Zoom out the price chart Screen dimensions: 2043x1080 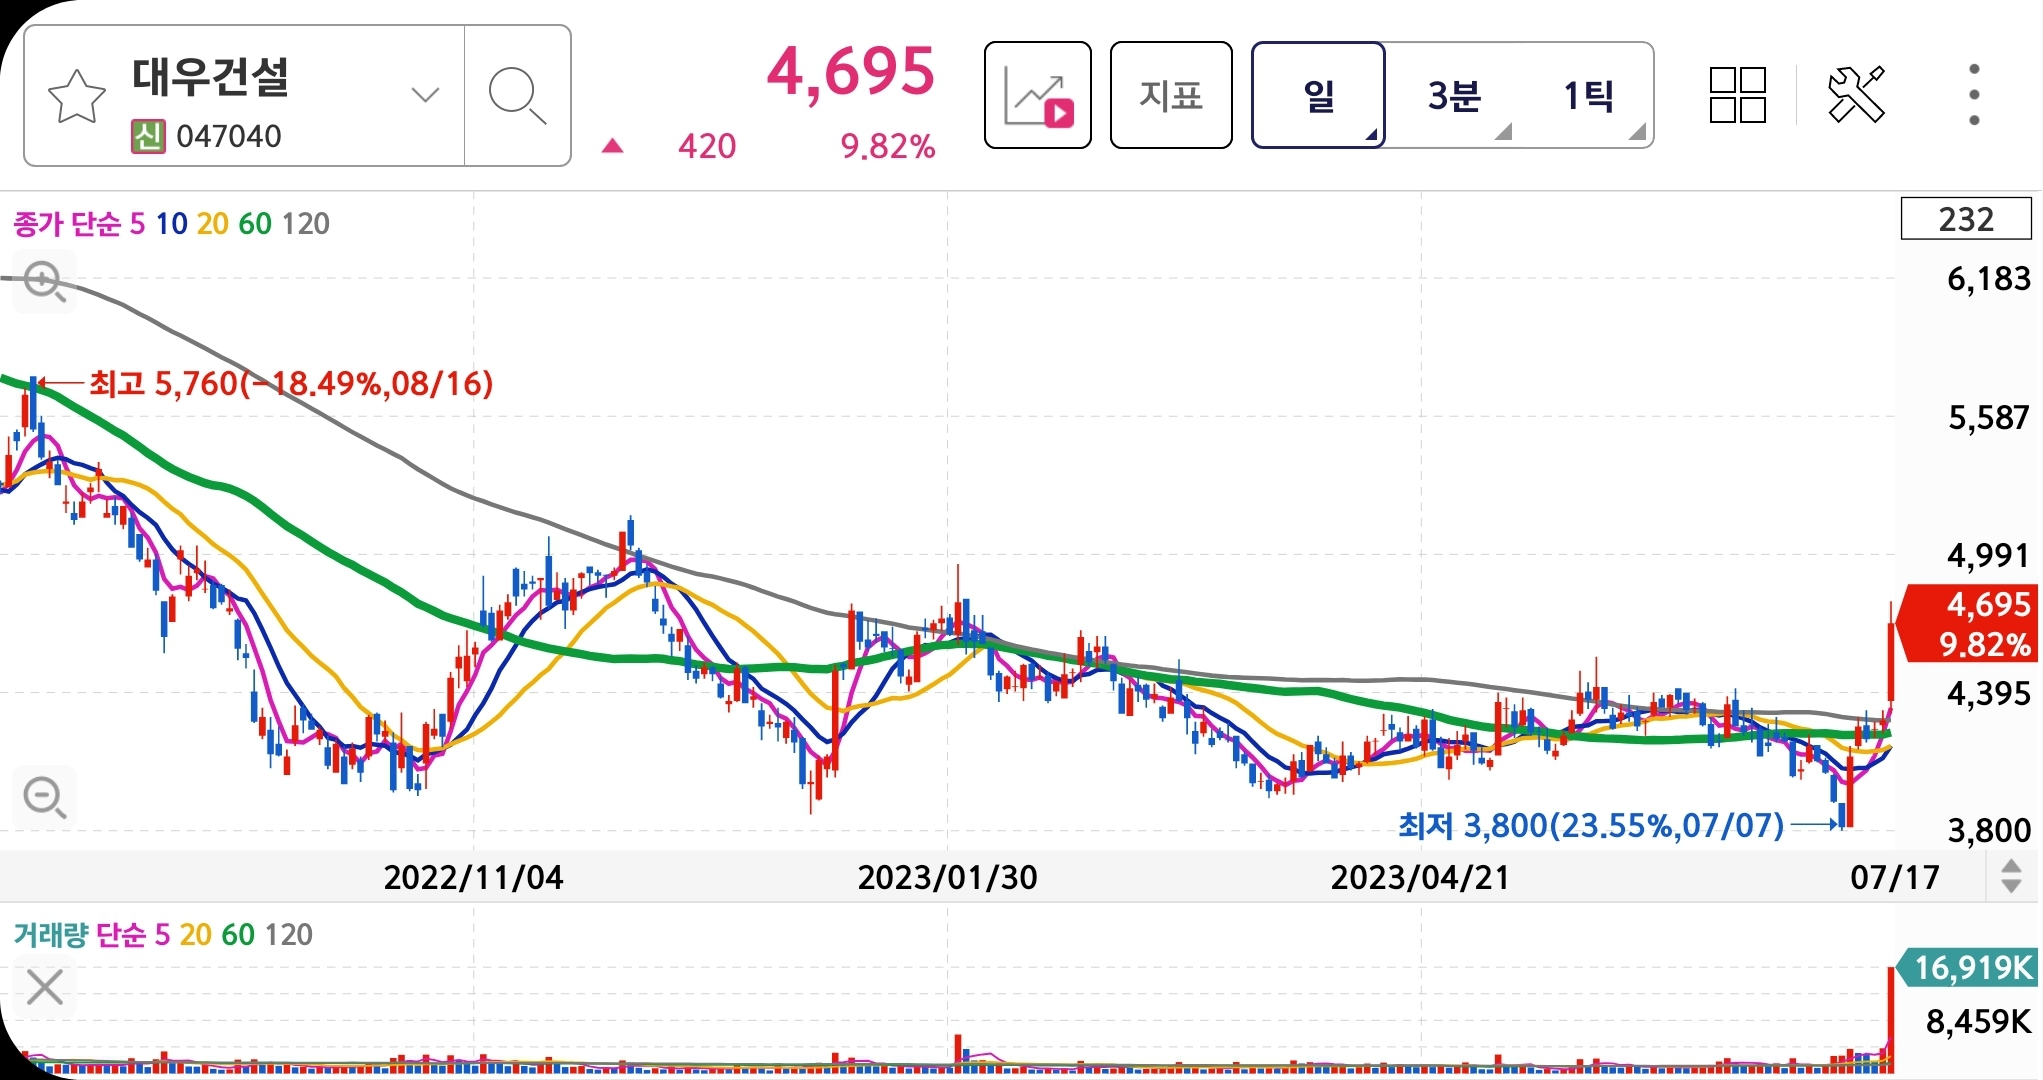(x=45, y=797)
